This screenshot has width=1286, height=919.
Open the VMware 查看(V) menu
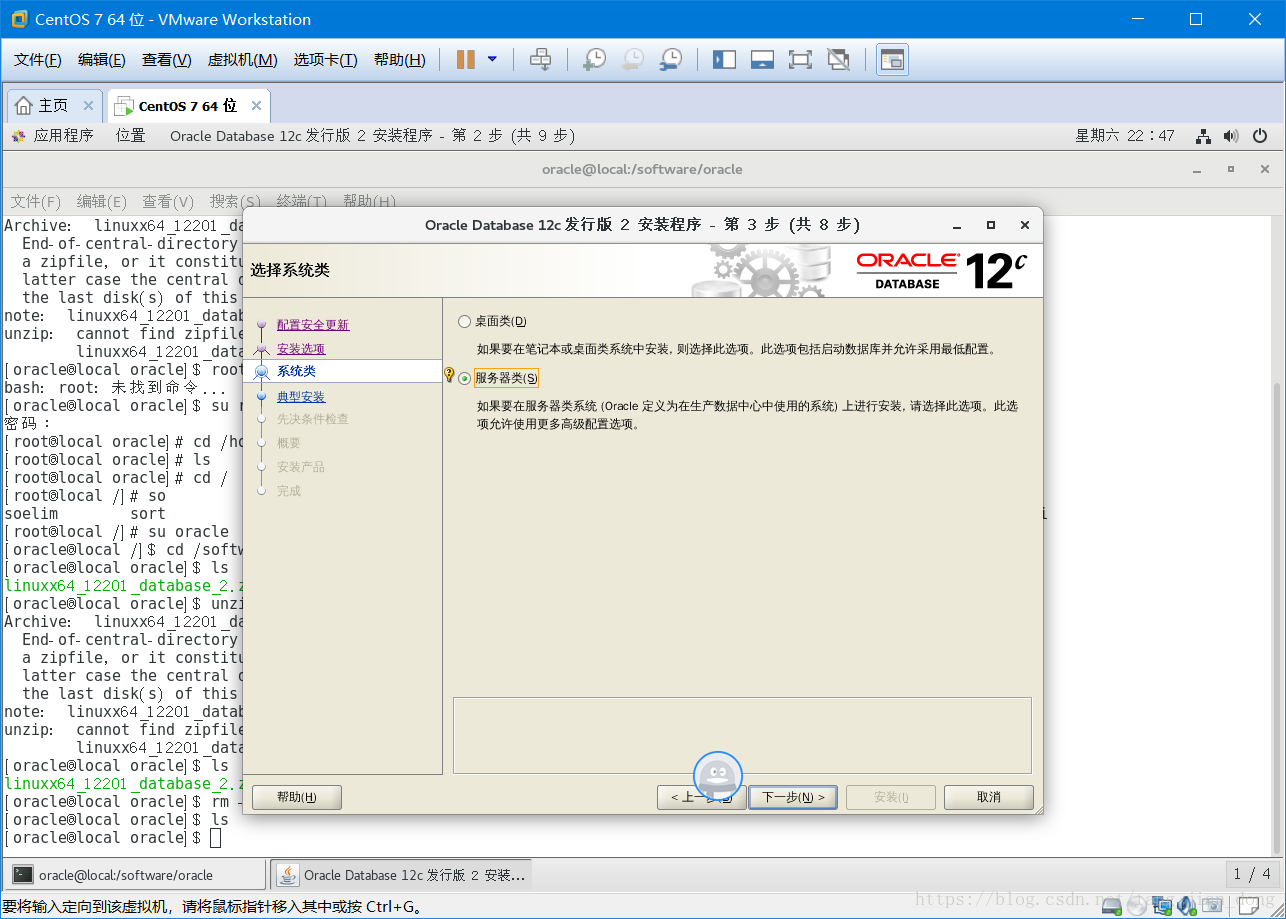(167, 60)
